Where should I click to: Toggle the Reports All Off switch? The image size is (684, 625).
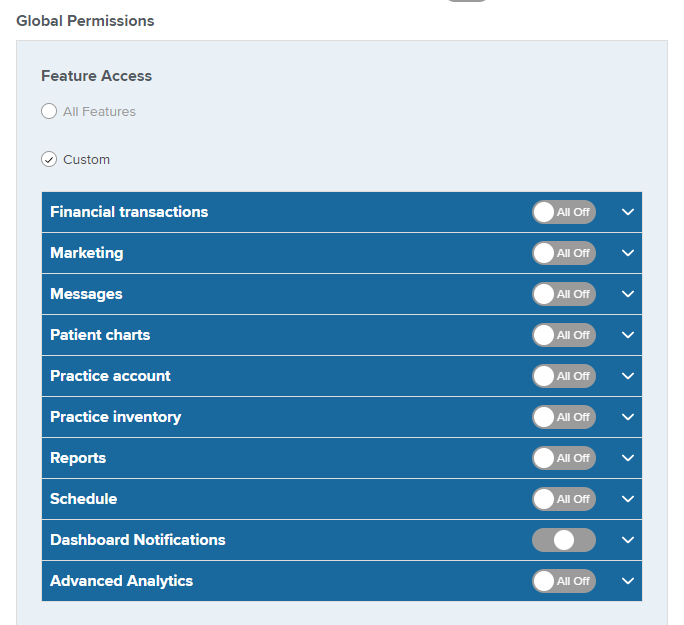click(x=564, y=458)
